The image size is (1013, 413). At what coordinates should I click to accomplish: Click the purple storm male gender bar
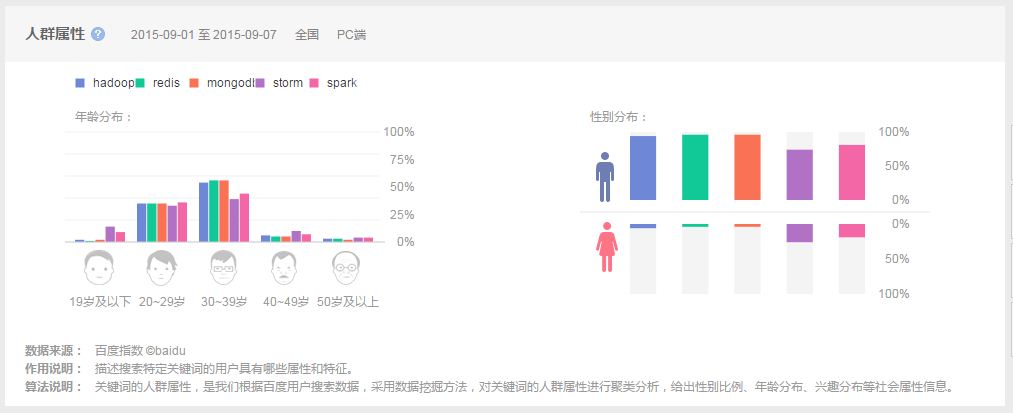(800, 175)
